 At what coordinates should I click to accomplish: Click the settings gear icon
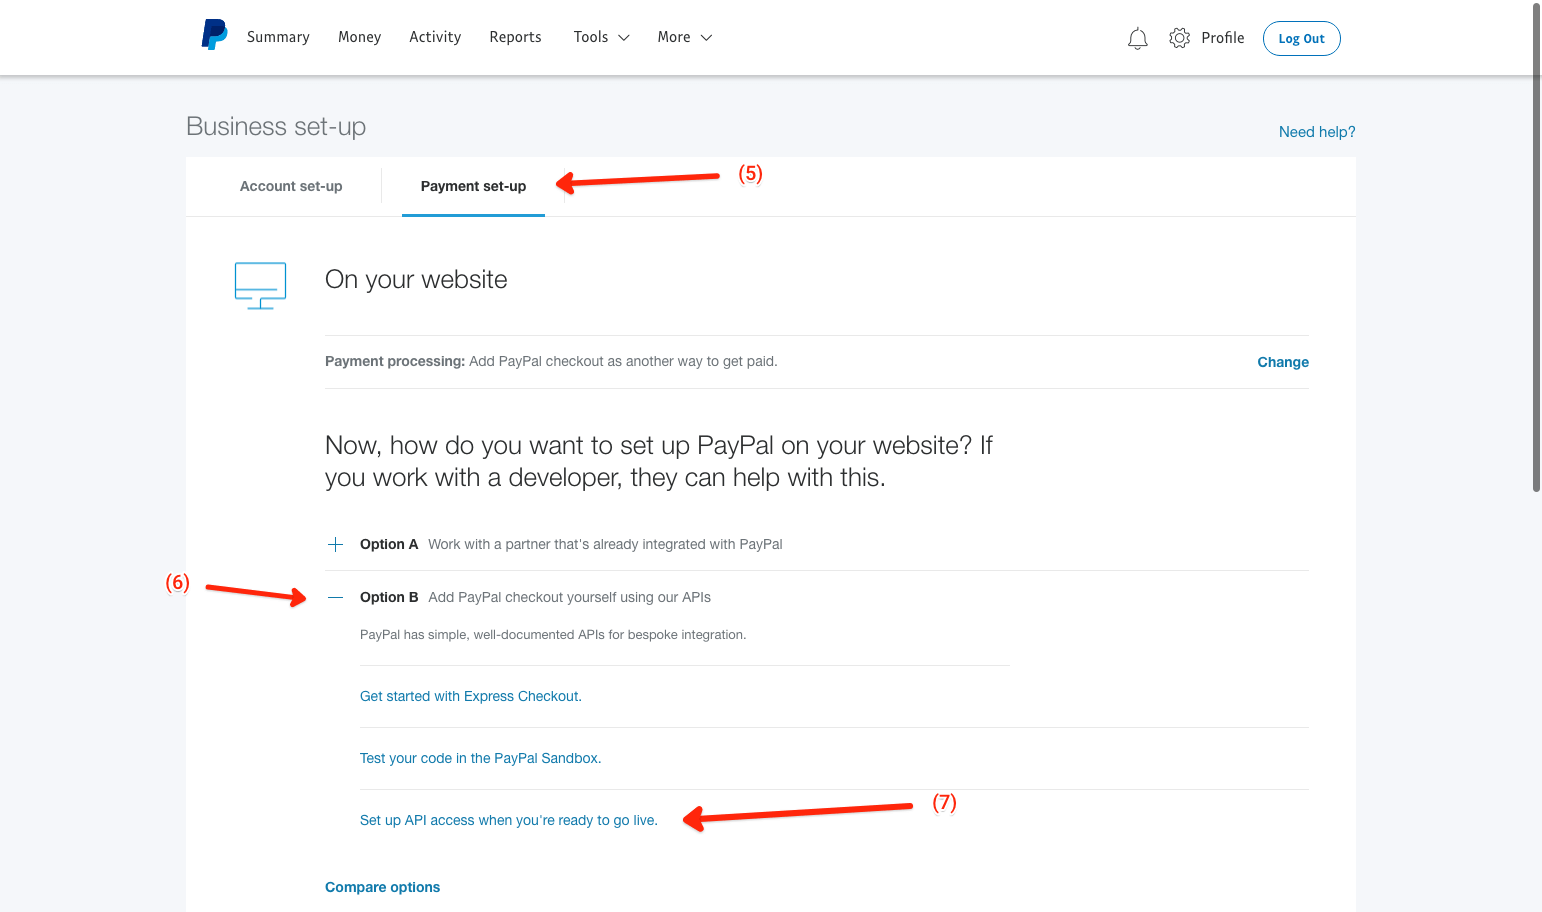pos(1180,38)
